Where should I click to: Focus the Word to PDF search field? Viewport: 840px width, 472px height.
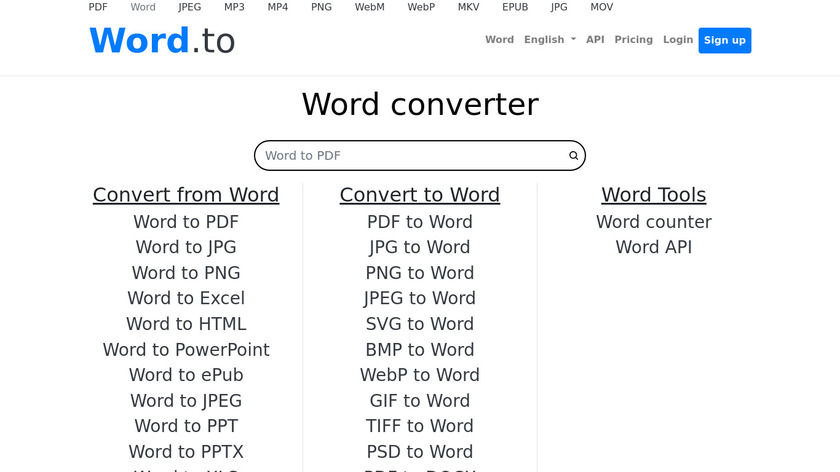419,155
